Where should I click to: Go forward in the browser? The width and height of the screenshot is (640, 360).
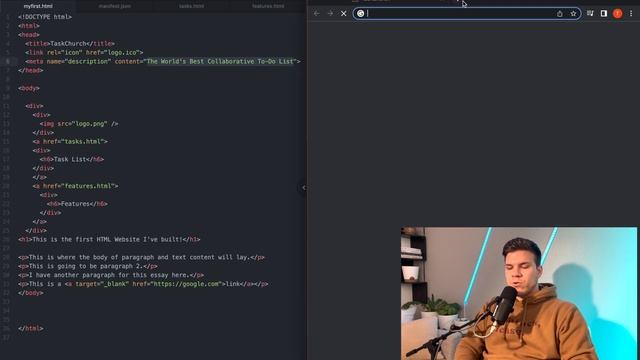tap(330, 13)
